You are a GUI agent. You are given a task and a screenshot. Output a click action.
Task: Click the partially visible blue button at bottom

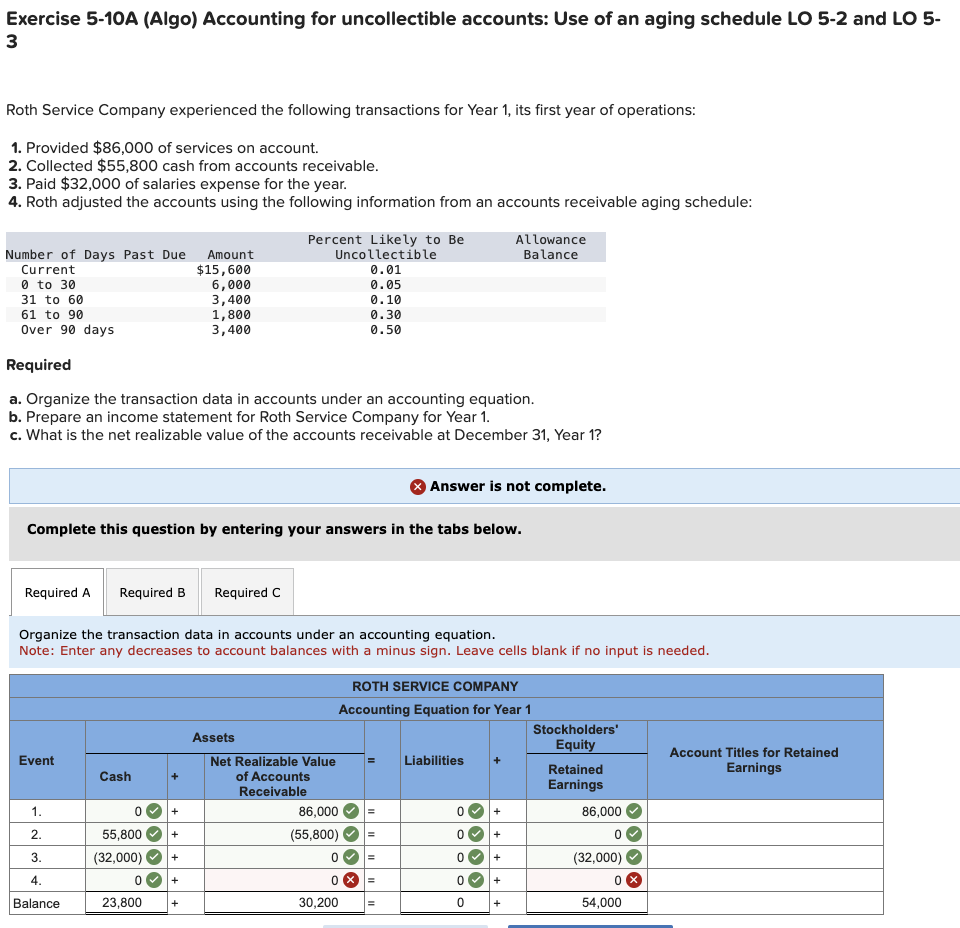588,926
